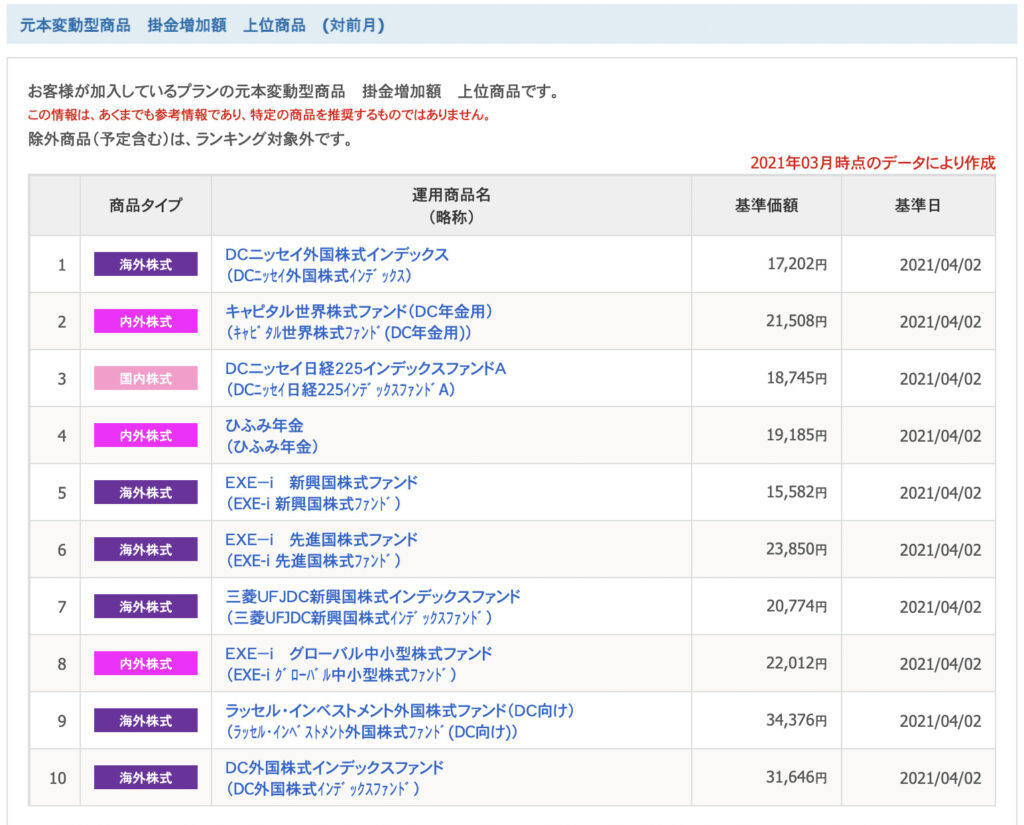Open EXE-i 新興国株式ファンド link
This screenshot has height=825, width=1024.
coord(321,482)
